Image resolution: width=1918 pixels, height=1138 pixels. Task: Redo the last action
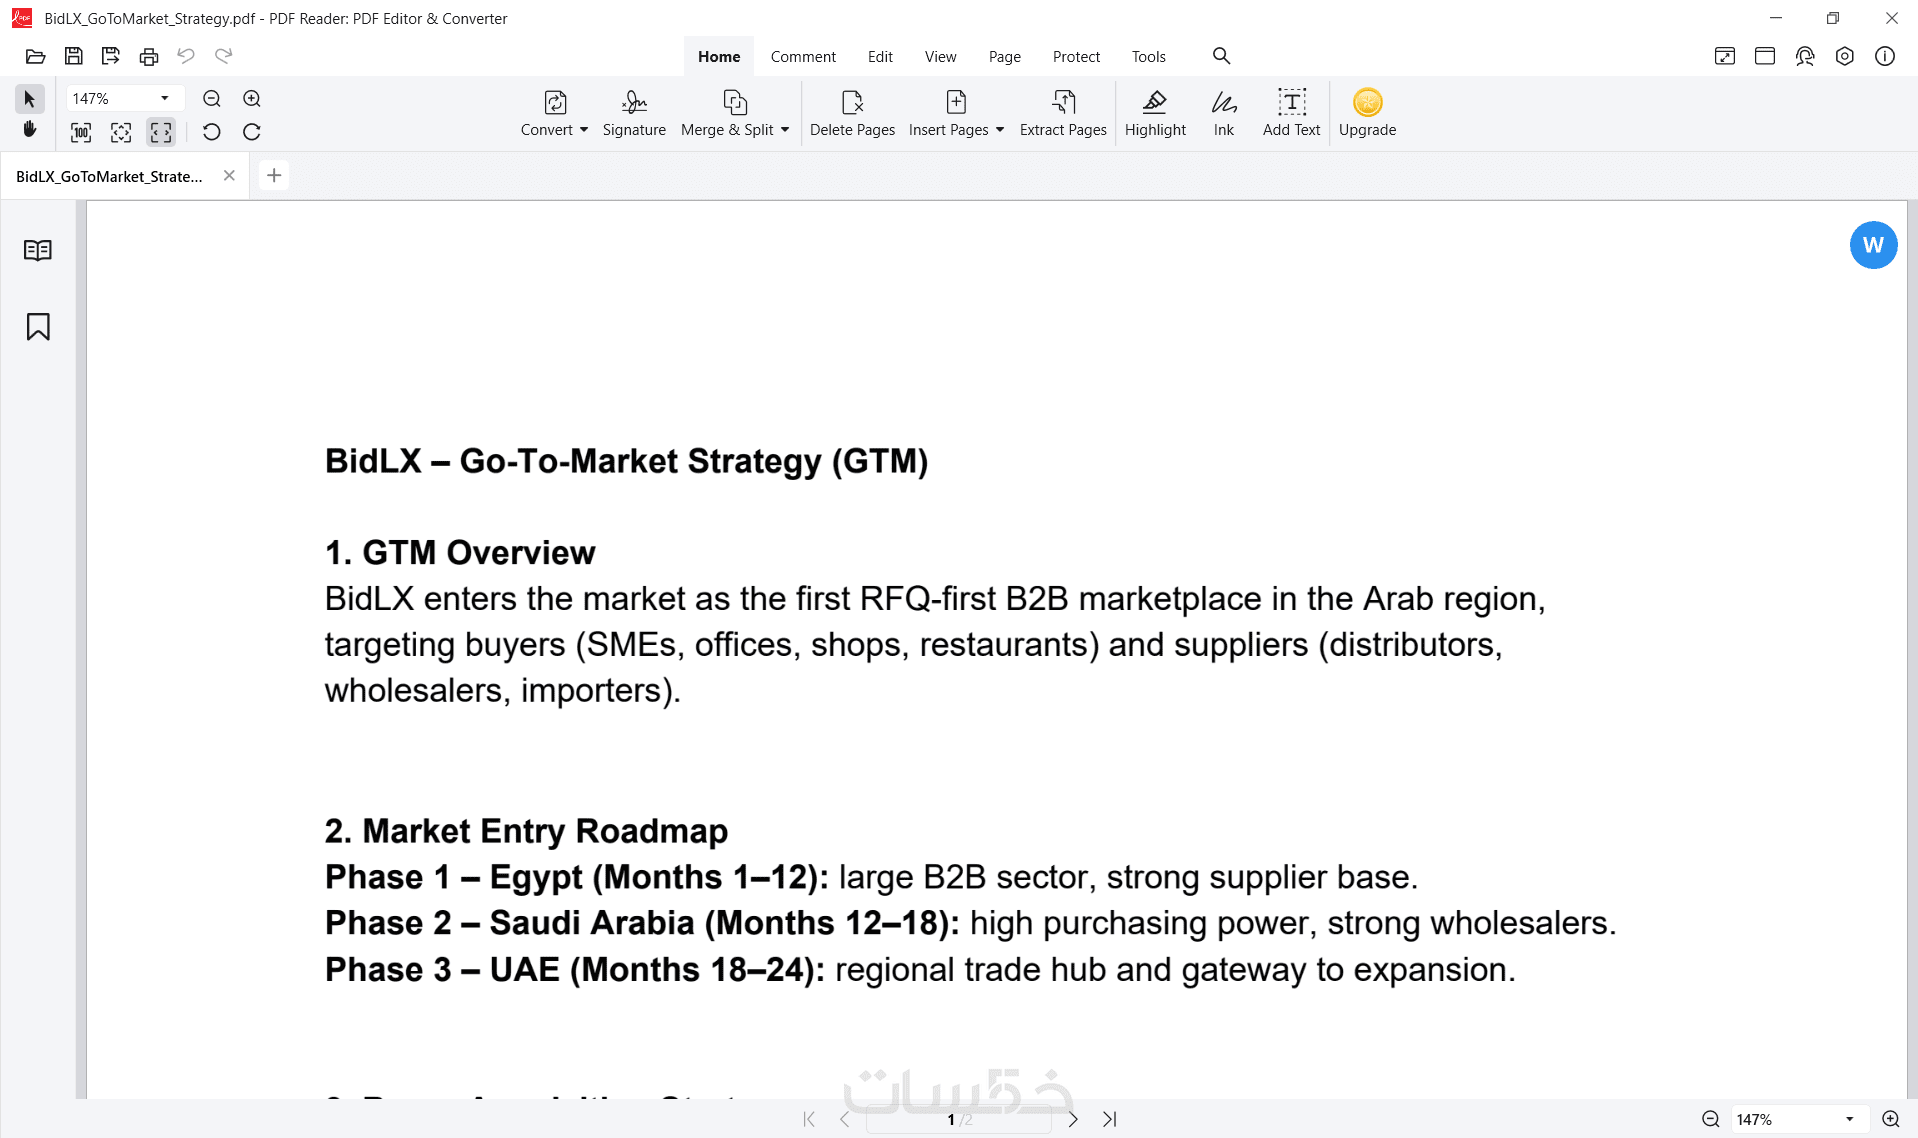coord(224,56)
